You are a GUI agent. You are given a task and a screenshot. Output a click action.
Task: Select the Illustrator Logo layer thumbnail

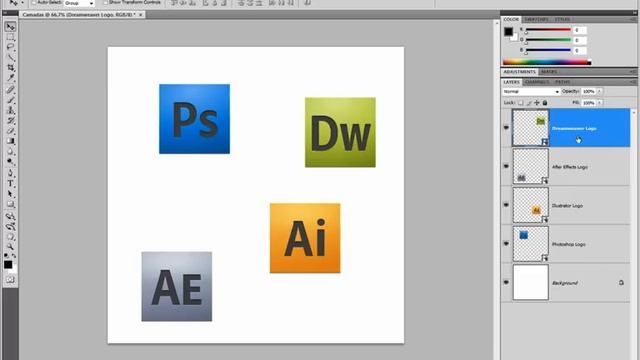(531, 205)
